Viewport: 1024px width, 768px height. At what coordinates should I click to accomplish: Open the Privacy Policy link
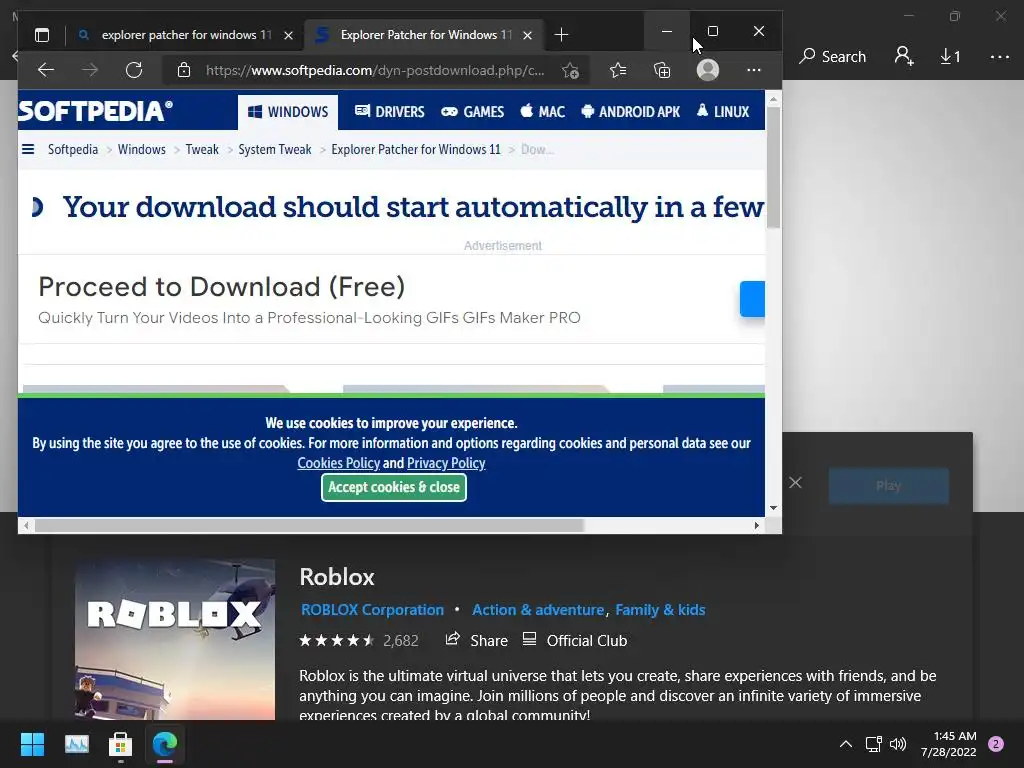tap(446, 463)
